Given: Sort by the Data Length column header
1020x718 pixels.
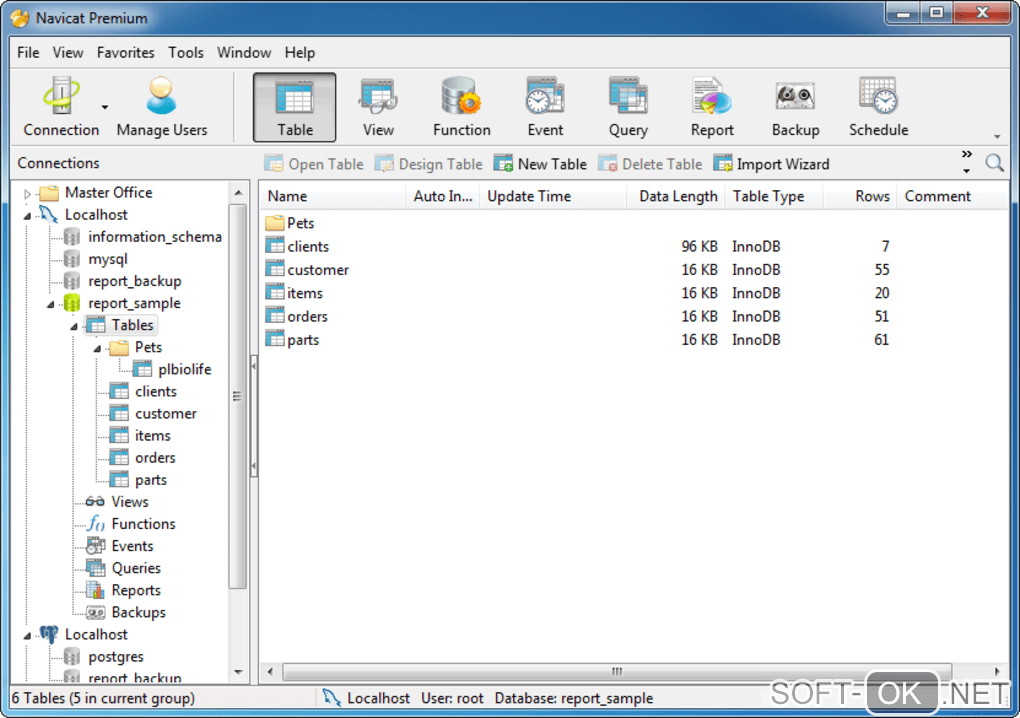Looking at the screenshot, I should (676, 196).
